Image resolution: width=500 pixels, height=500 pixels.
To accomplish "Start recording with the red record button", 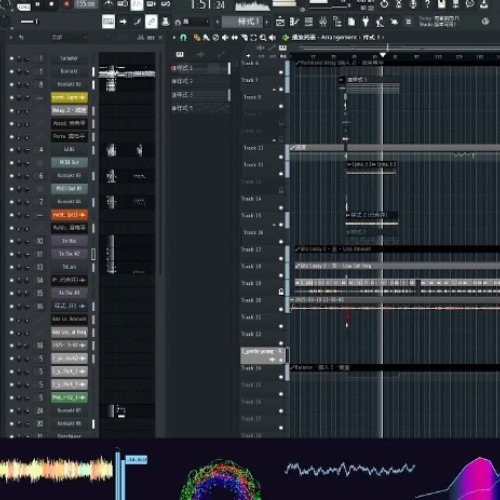I will tap(66, 4).
